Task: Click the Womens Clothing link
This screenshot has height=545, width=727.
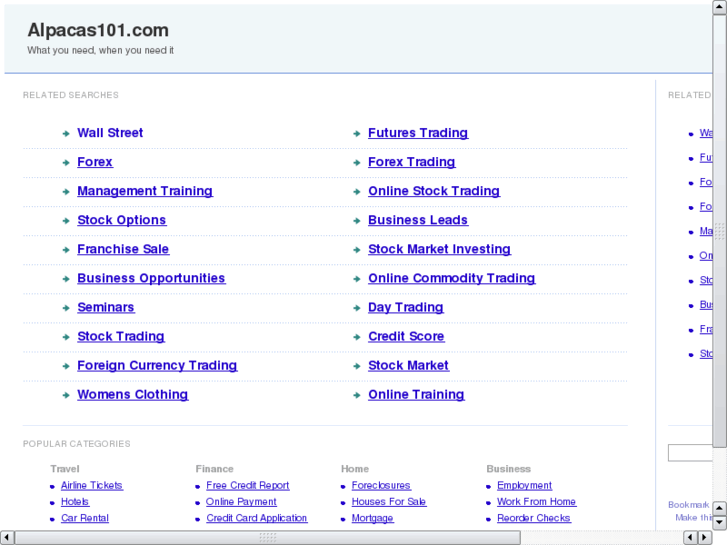Action: point(133,395)
